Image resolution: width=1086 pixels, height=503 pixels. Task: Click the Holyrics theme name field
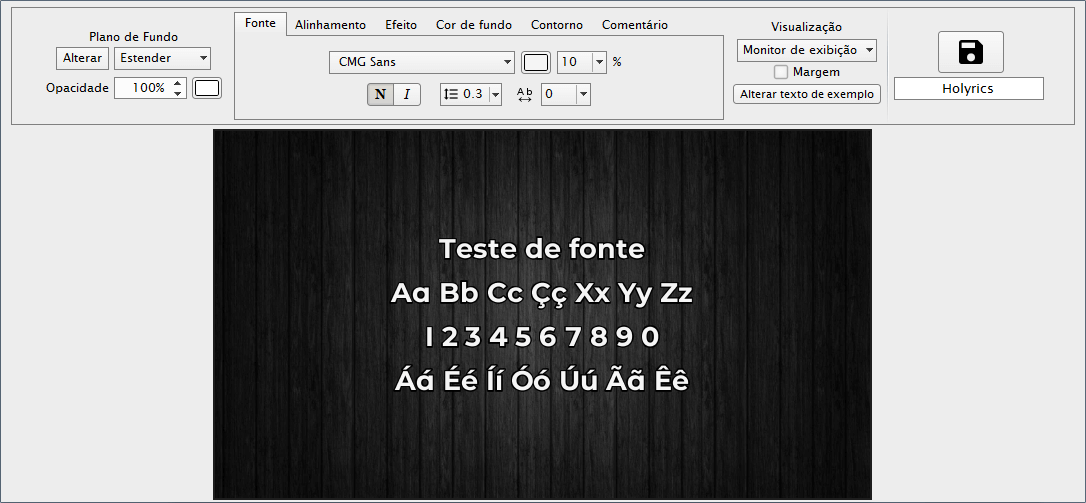point(968,89)
